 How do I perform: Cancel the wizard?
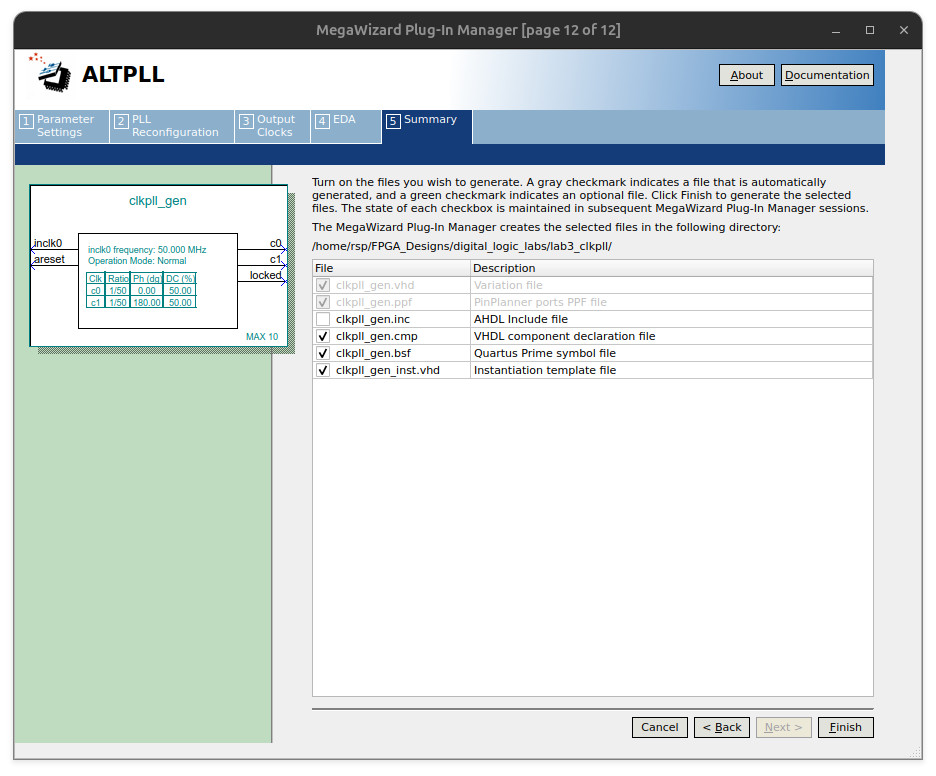tap(659, 727)
